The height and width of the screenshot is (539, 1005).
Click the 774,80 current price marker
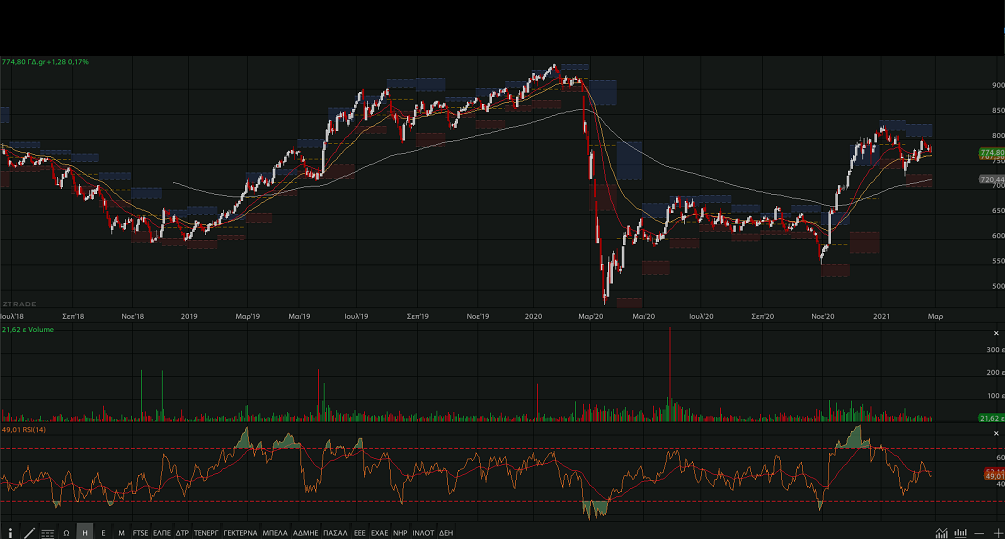(x=991, y=152)
